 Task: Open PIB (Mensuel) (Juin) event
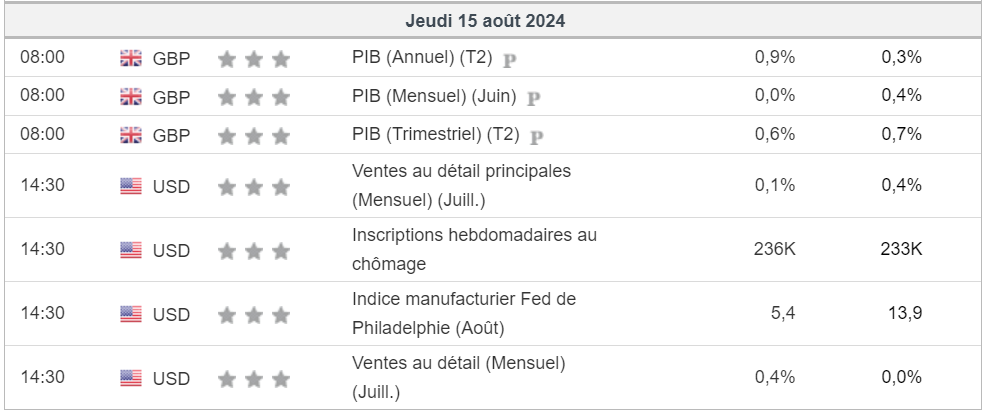[434, 96]
